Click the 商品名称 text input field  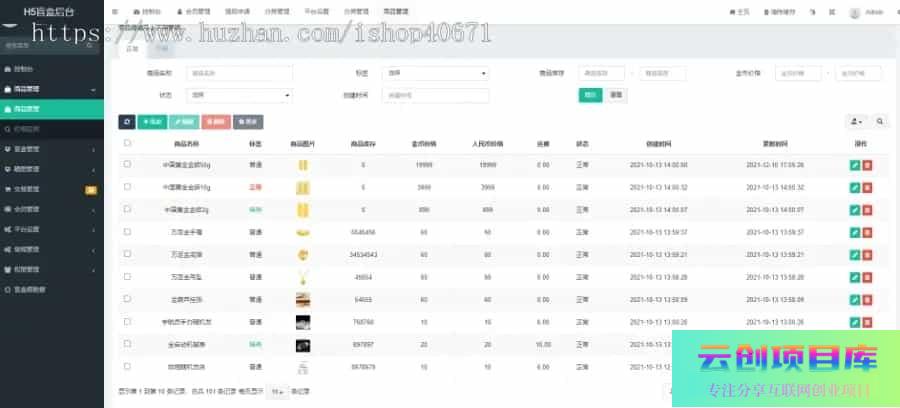coord(240,73)
